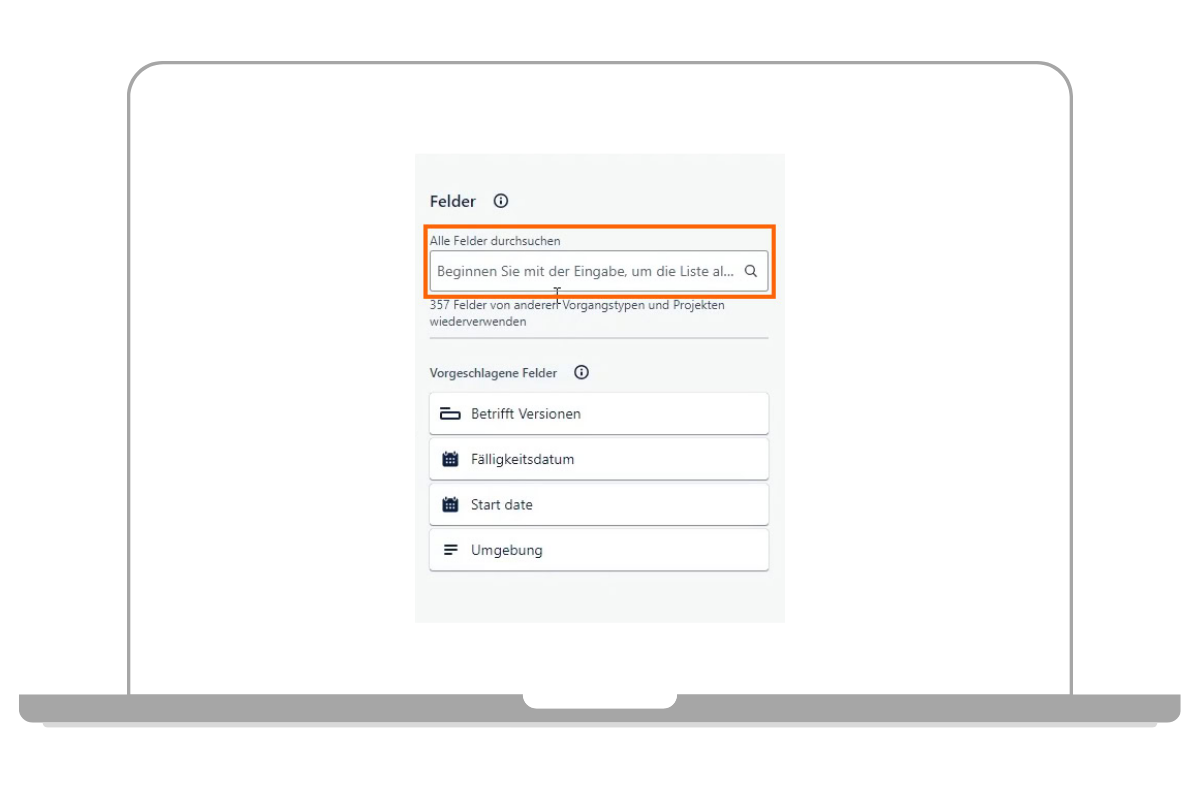This screenshot has width=1200, height=790.
Task: Click the Start date calendar icon
Action: pos(450,505)
